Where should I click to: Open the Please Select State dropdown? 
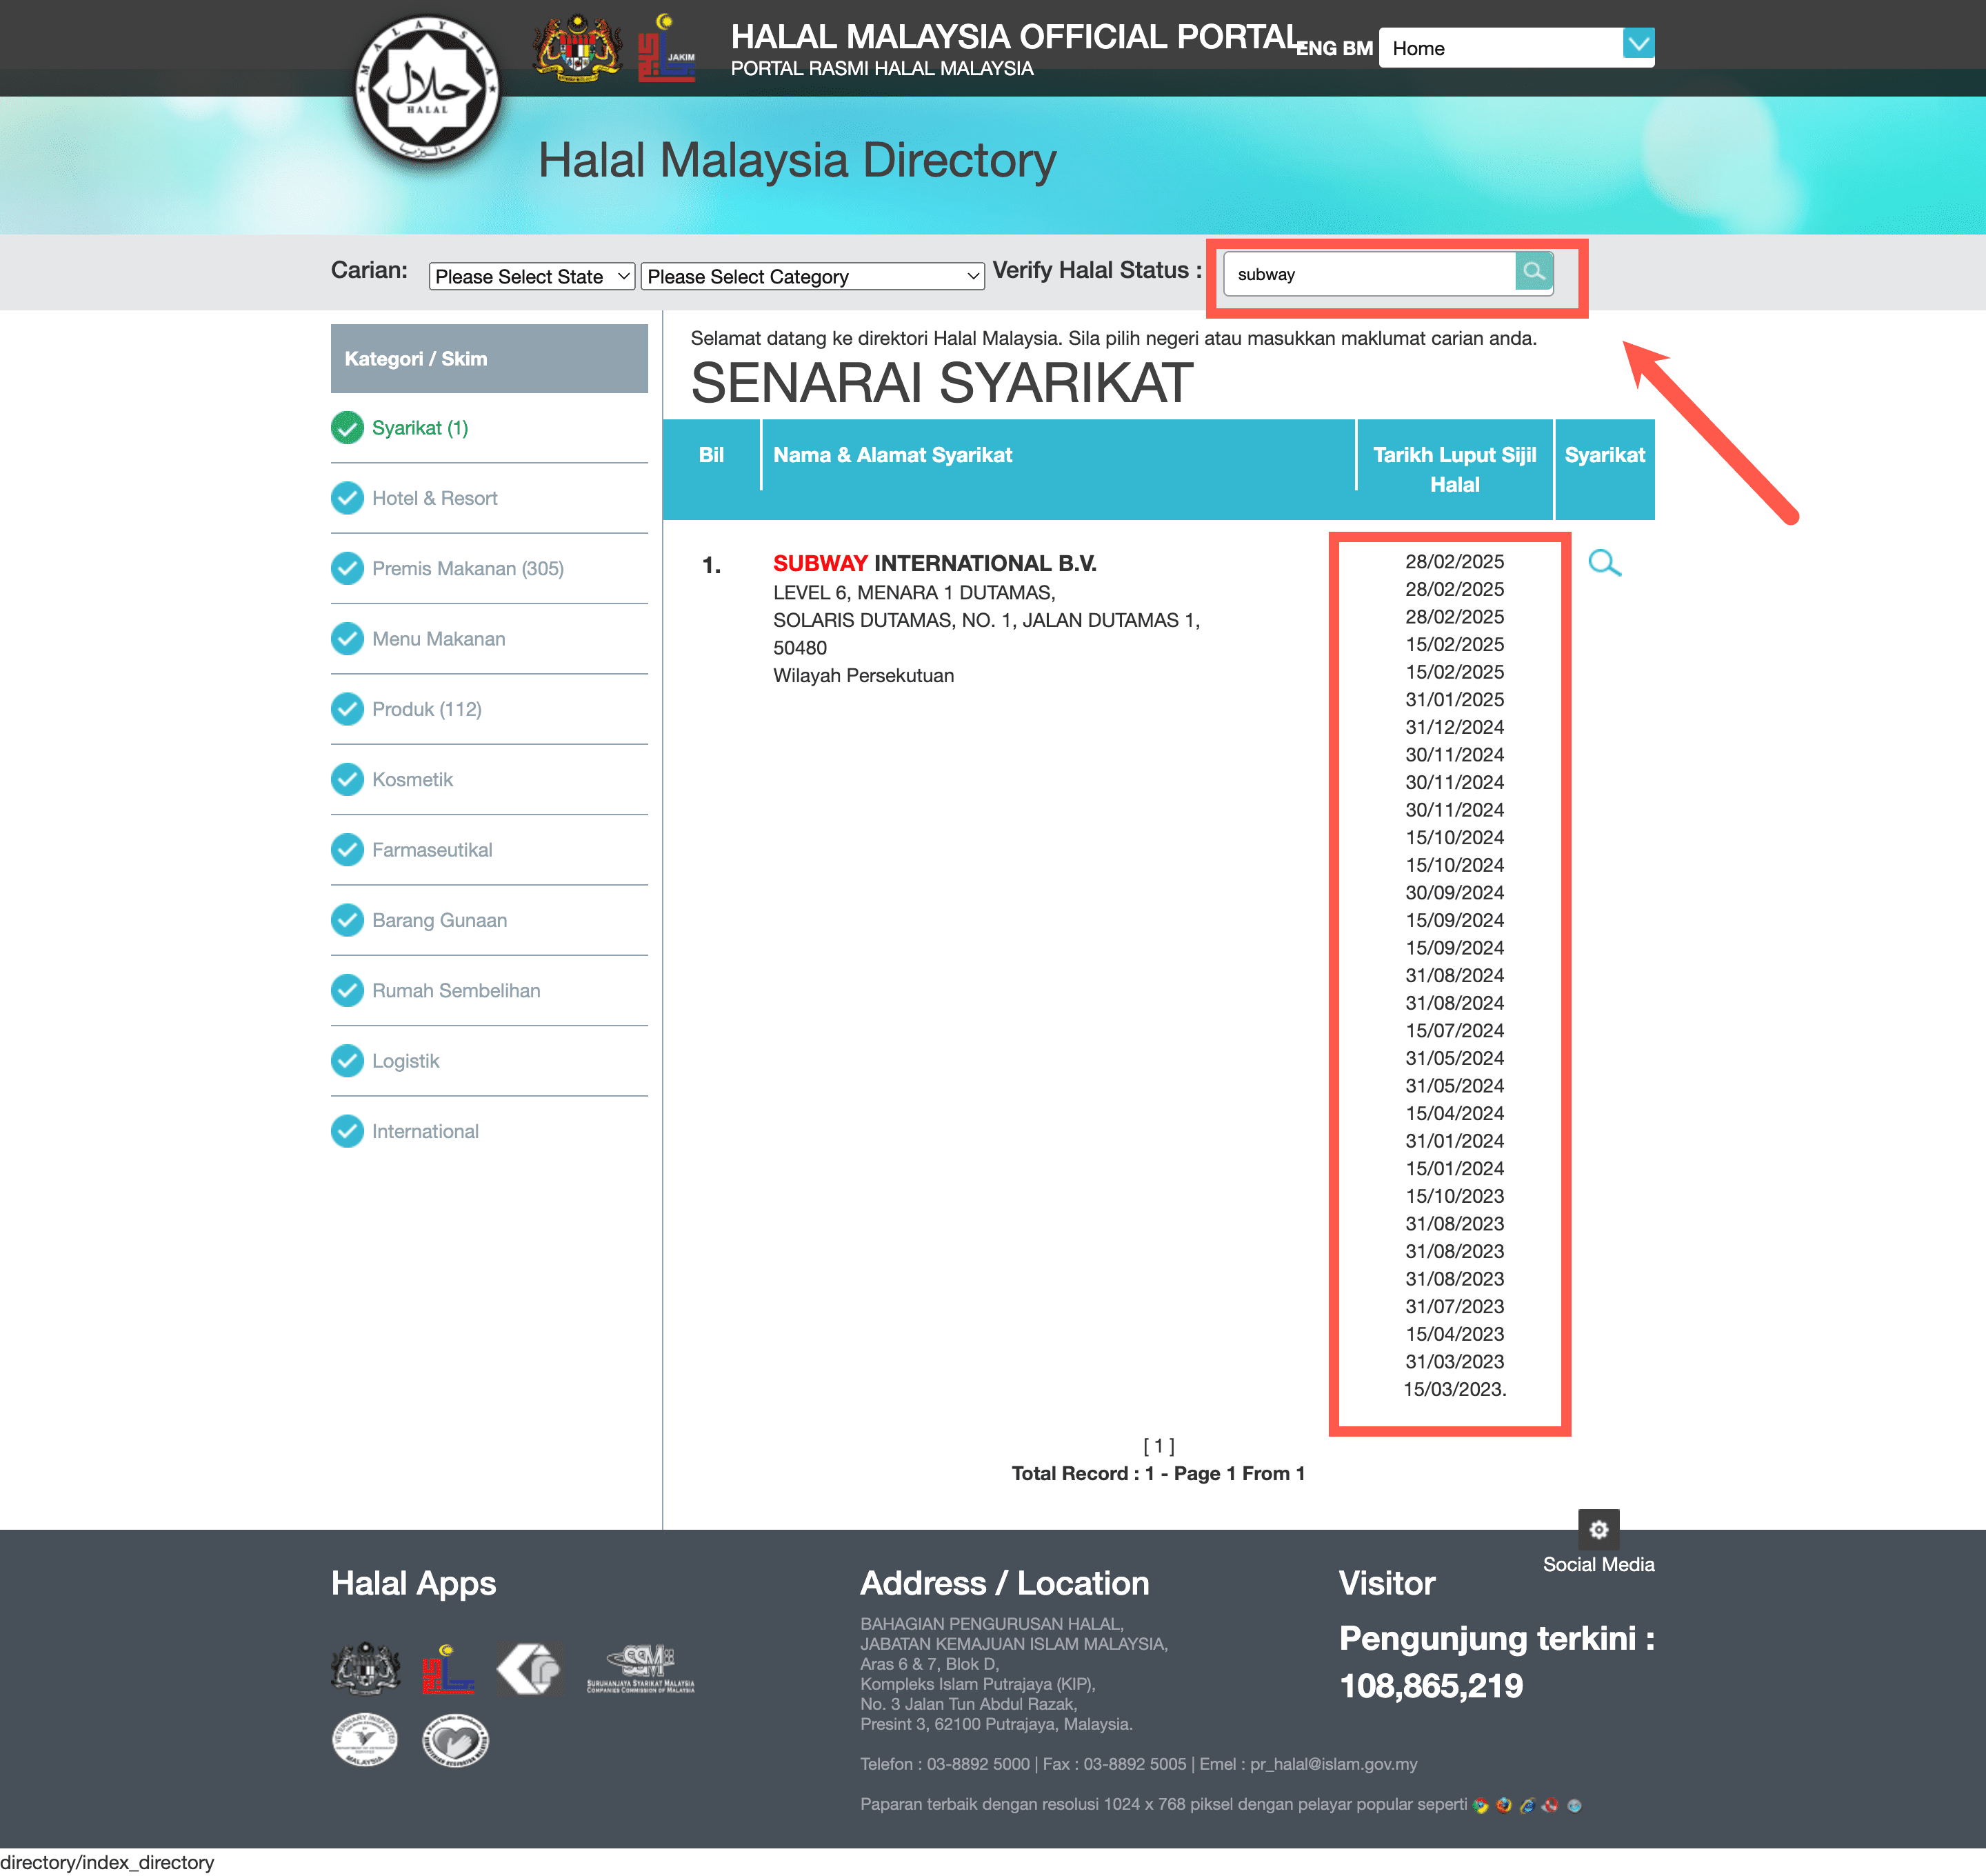[532, 276]
